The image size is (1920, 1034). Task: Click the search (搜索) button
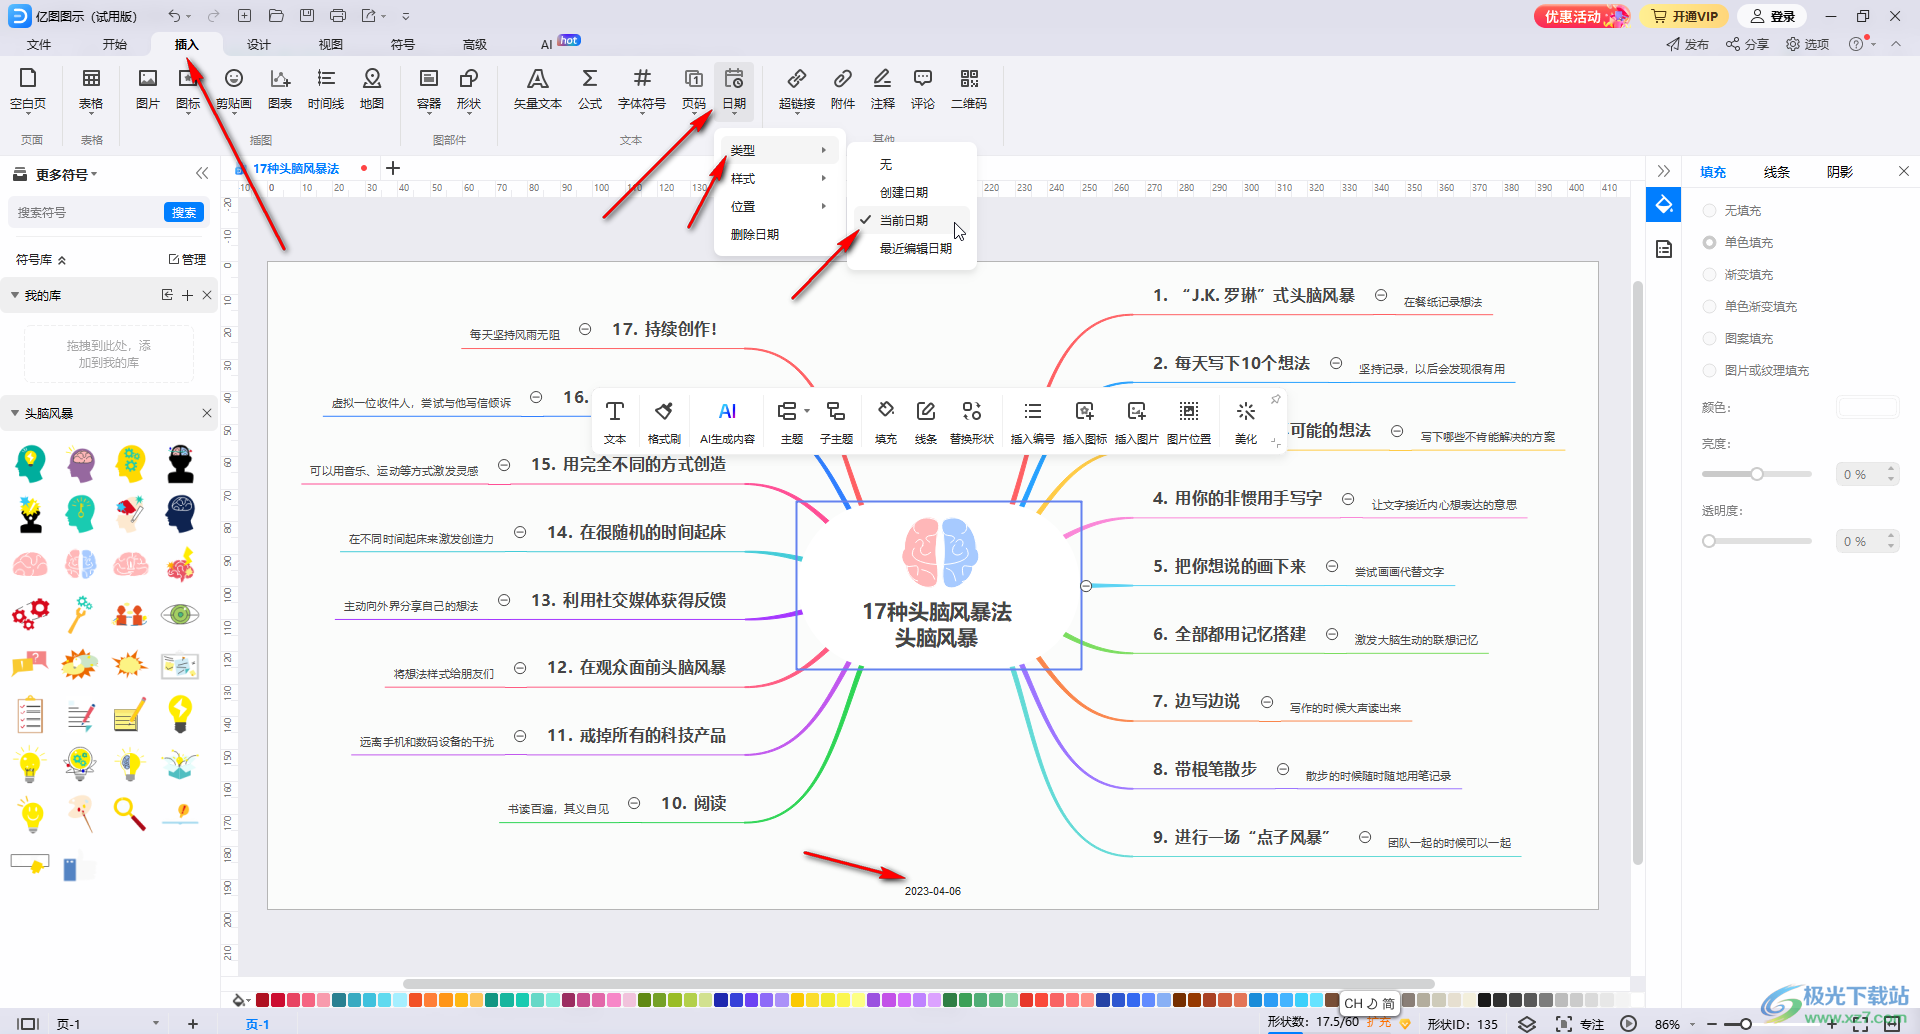(184, 212)
